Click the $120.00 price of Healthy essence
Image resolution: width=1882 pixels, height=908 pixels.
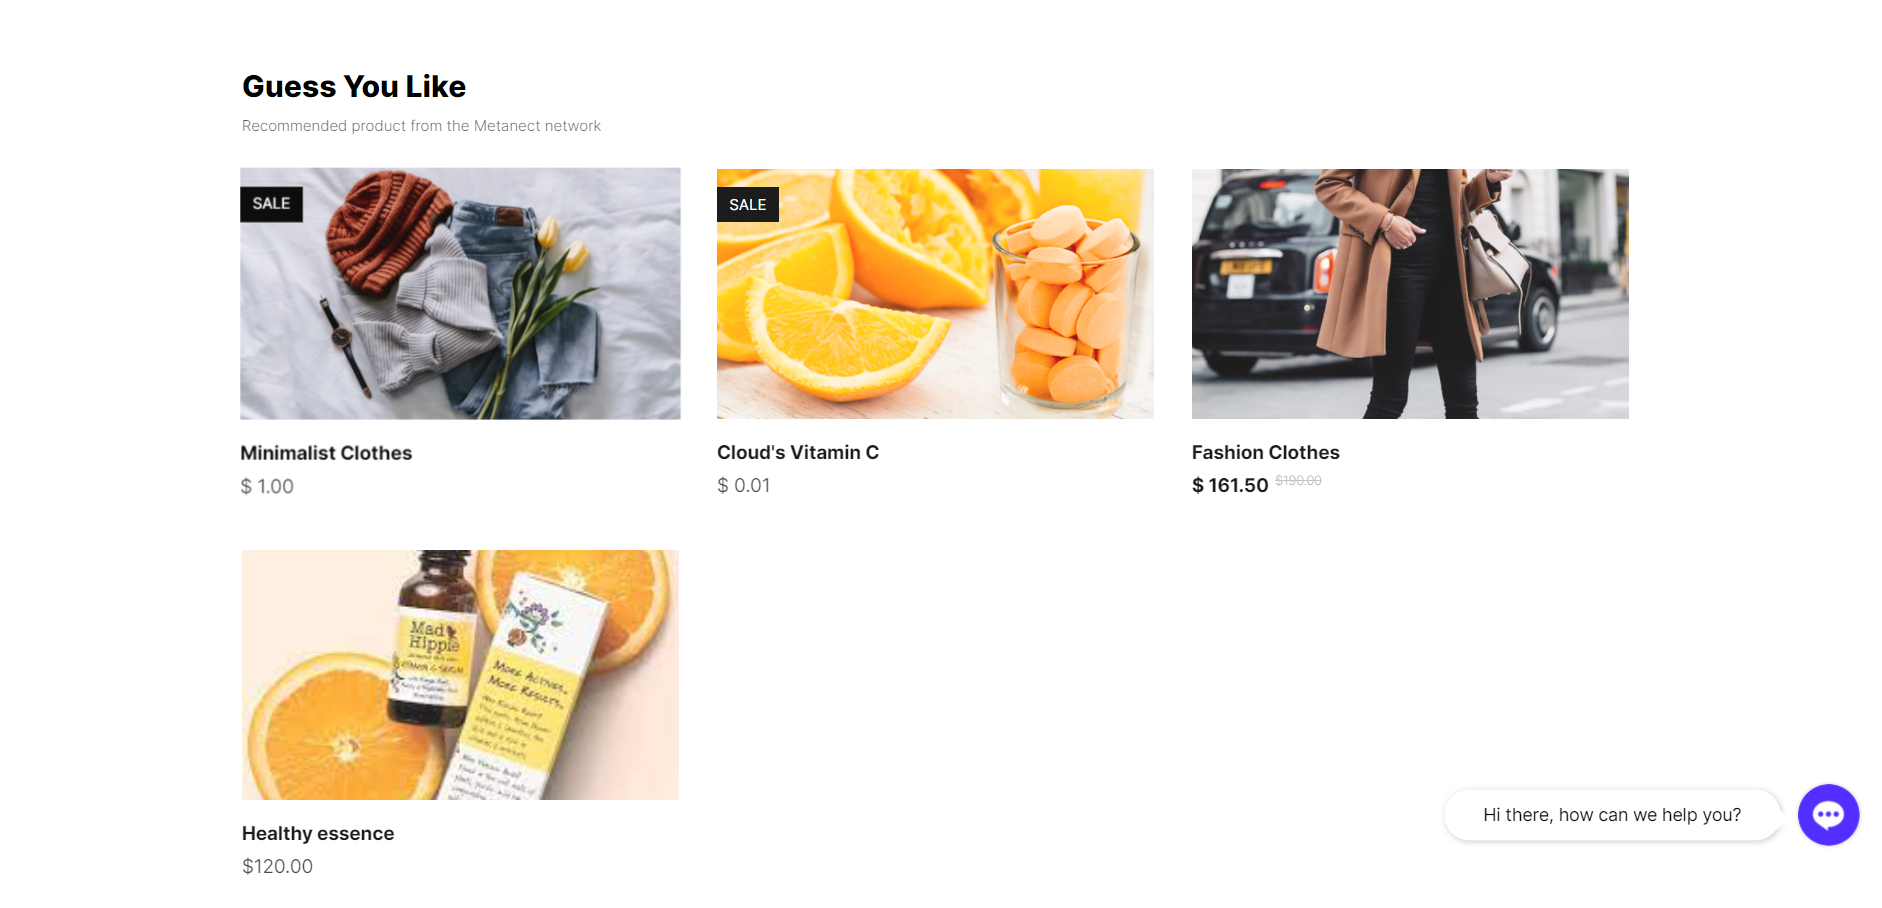point(277,867)
